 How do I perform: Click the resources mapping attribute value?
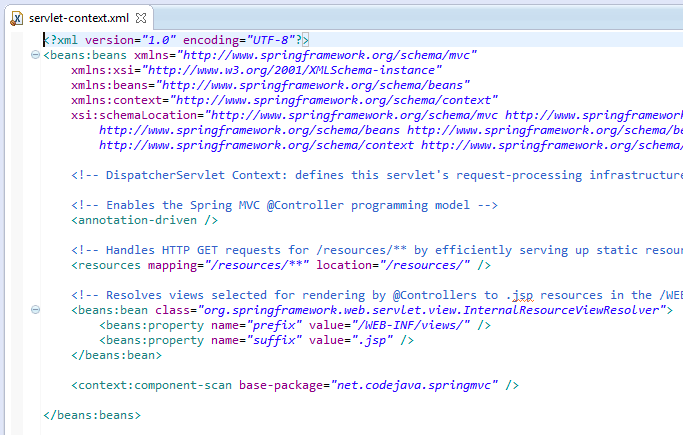pos(257,265)
